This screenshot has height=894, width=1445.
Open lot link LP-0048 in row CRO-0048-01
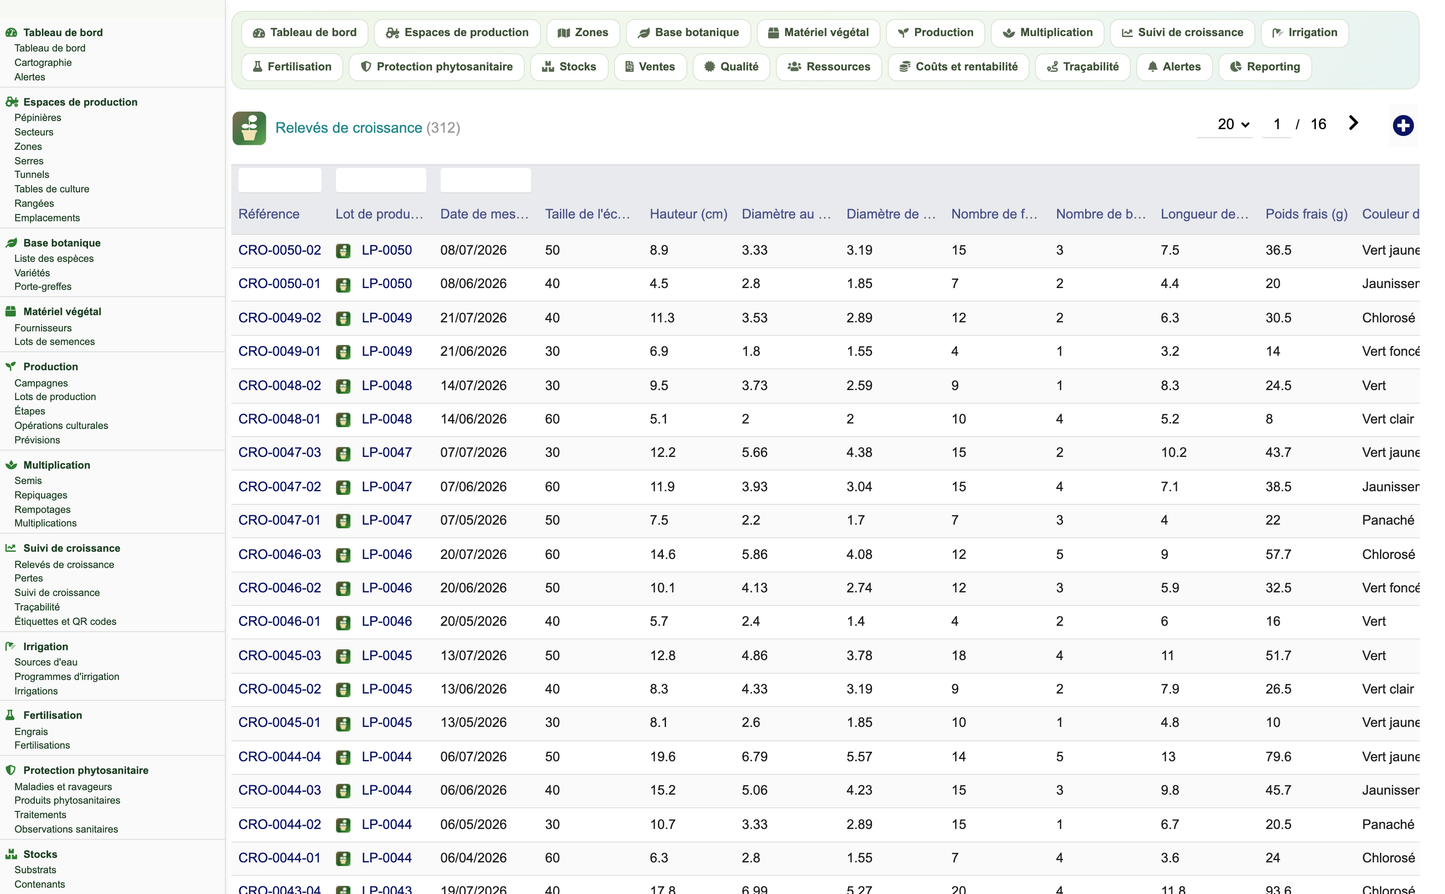387,419
